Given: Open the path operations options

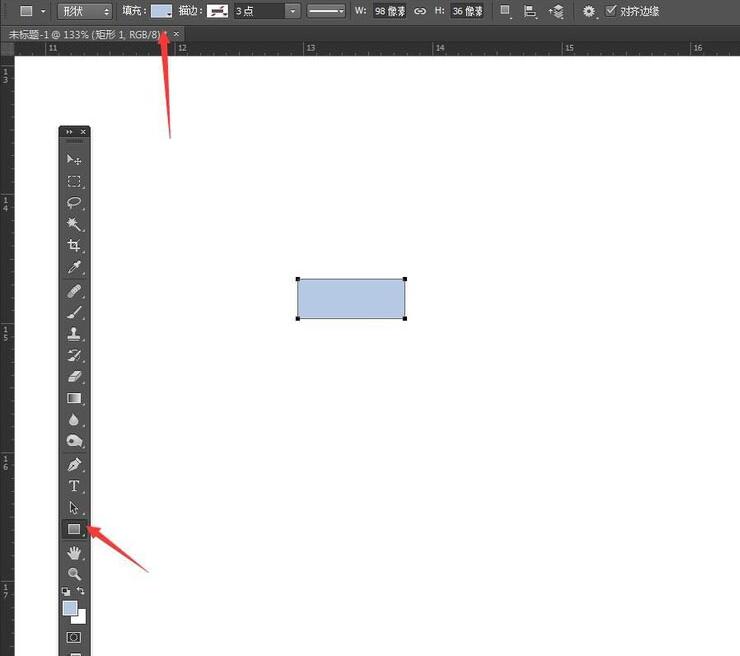Looking at the screenshot, I should pyautogui.click(x=505, y=10).
